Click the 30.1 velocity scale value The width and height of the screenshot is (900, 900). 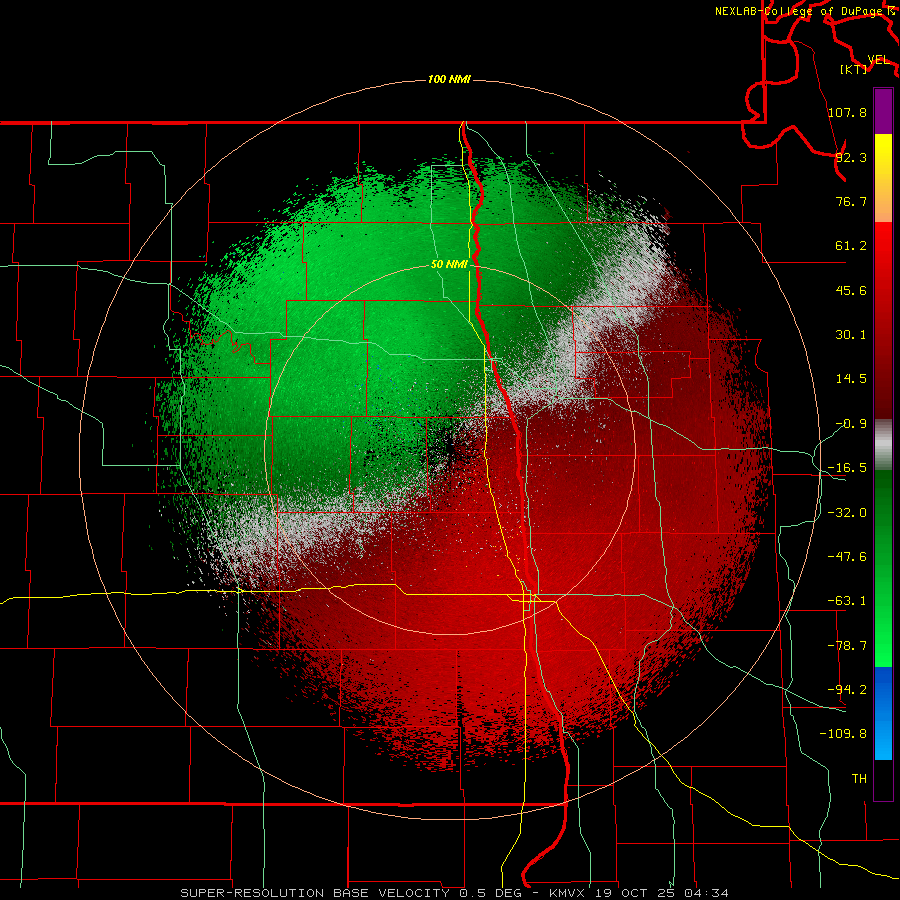click(x=851, y=335)
